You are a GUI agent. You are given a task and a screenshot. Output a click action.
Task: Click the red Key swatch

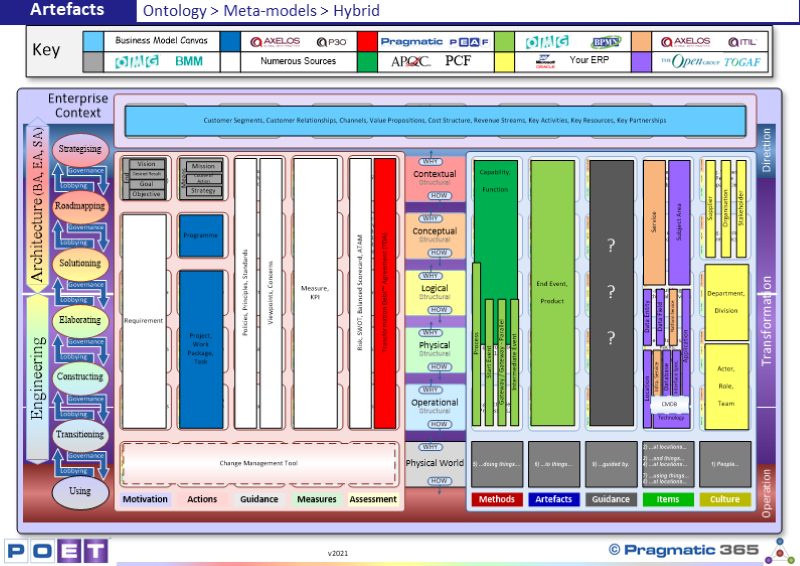point(367,41)
